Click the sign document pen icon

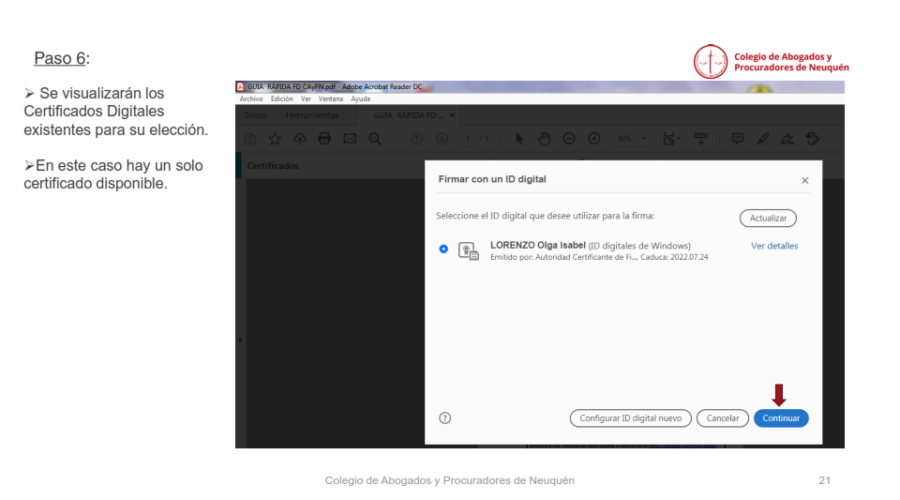tap(788, 138)
